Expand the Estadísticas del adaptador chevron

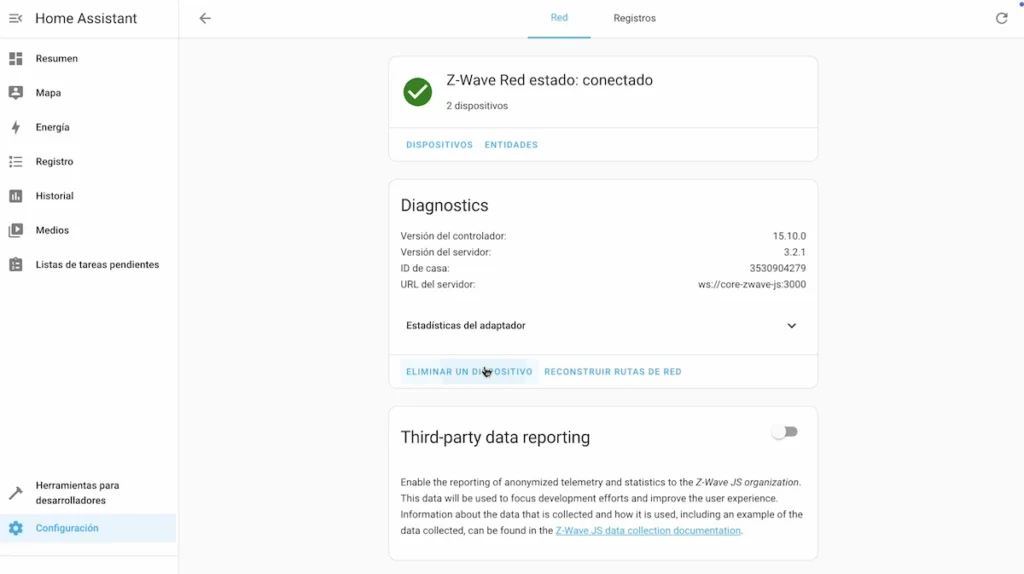pos(792,325)
